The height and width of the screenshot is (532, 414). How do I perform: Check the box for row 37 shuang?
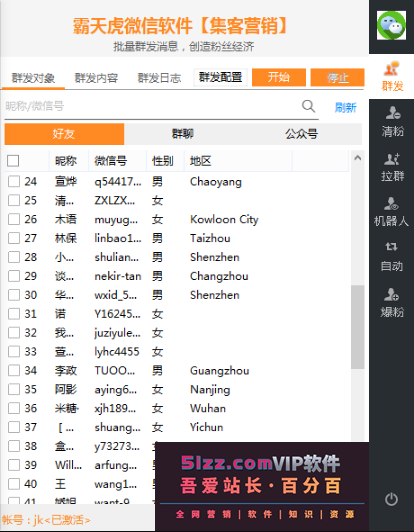tap(14, 427)
